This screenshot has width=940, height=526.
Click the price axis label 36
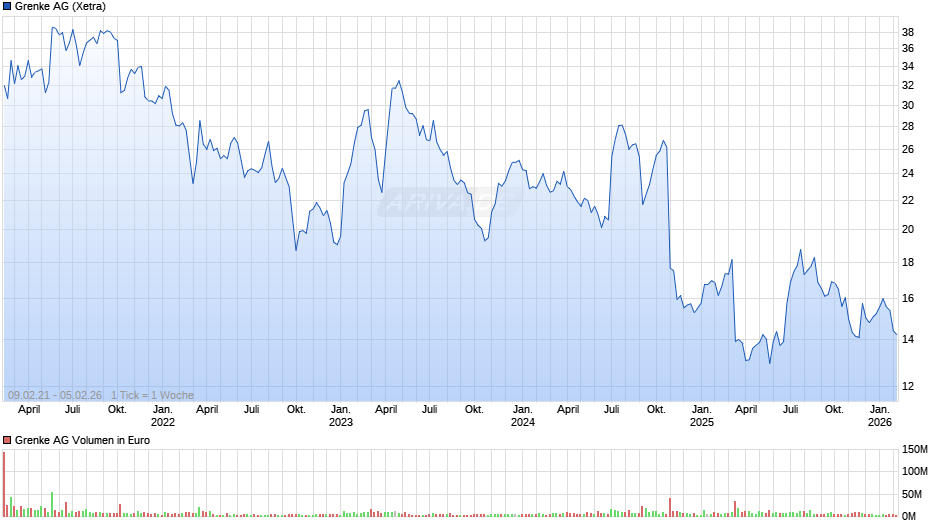tap(908, 49)
